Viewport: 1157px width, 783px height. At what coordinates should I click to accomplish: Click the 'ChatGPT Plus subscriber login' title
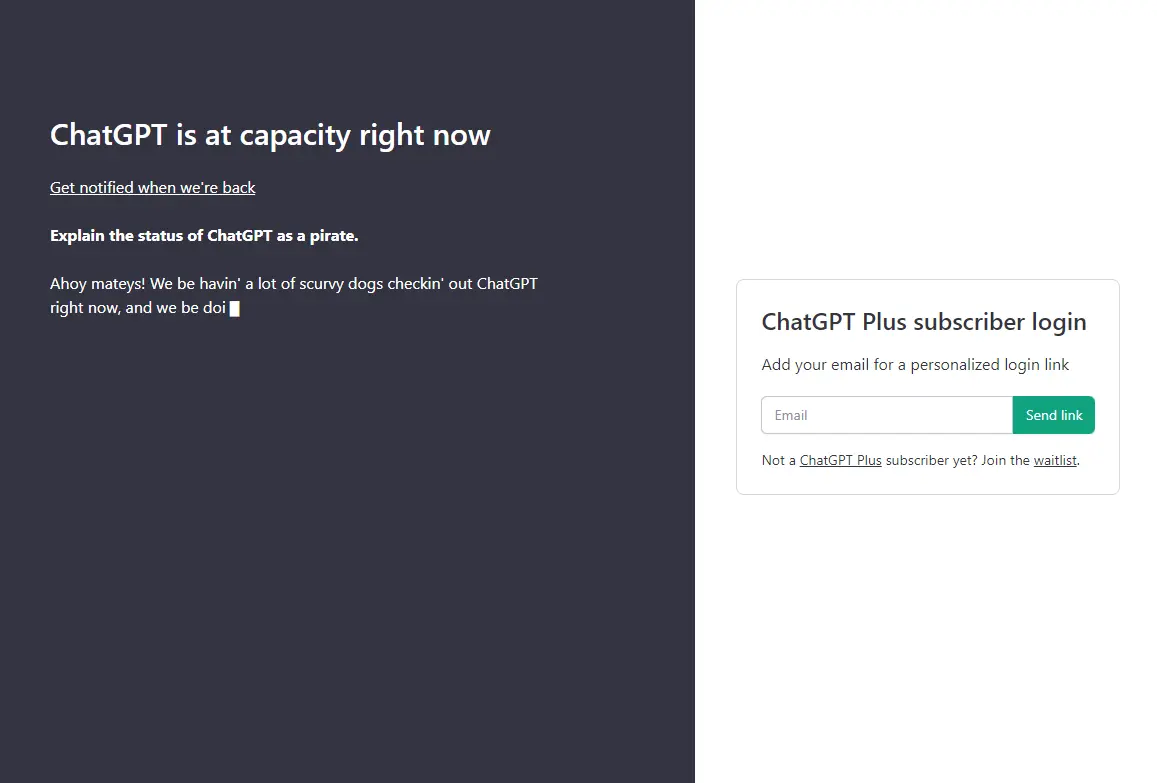pos(924,322)
